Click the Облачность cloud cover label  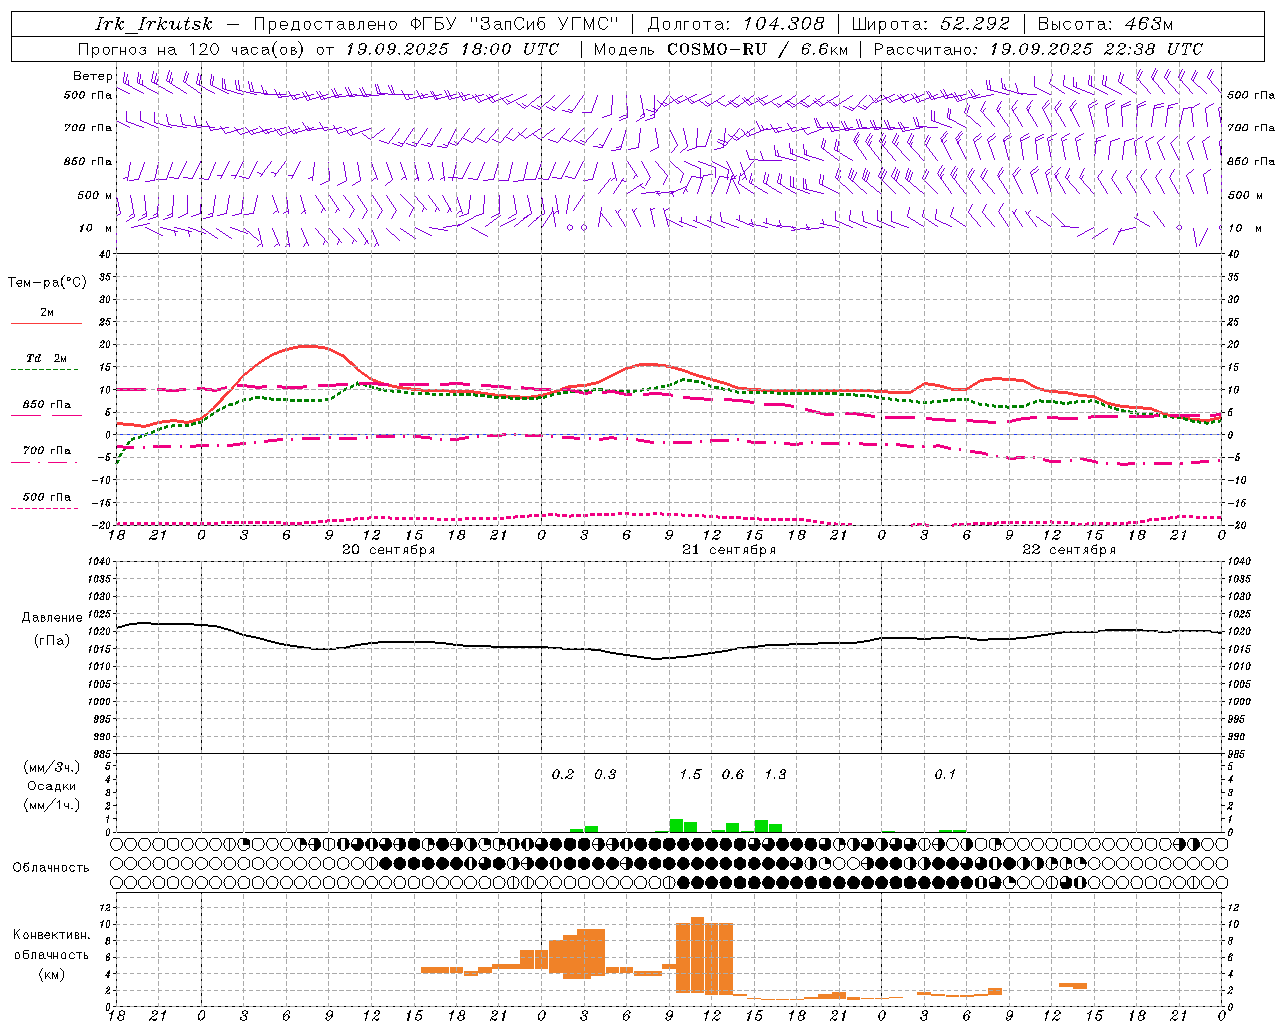51,868
